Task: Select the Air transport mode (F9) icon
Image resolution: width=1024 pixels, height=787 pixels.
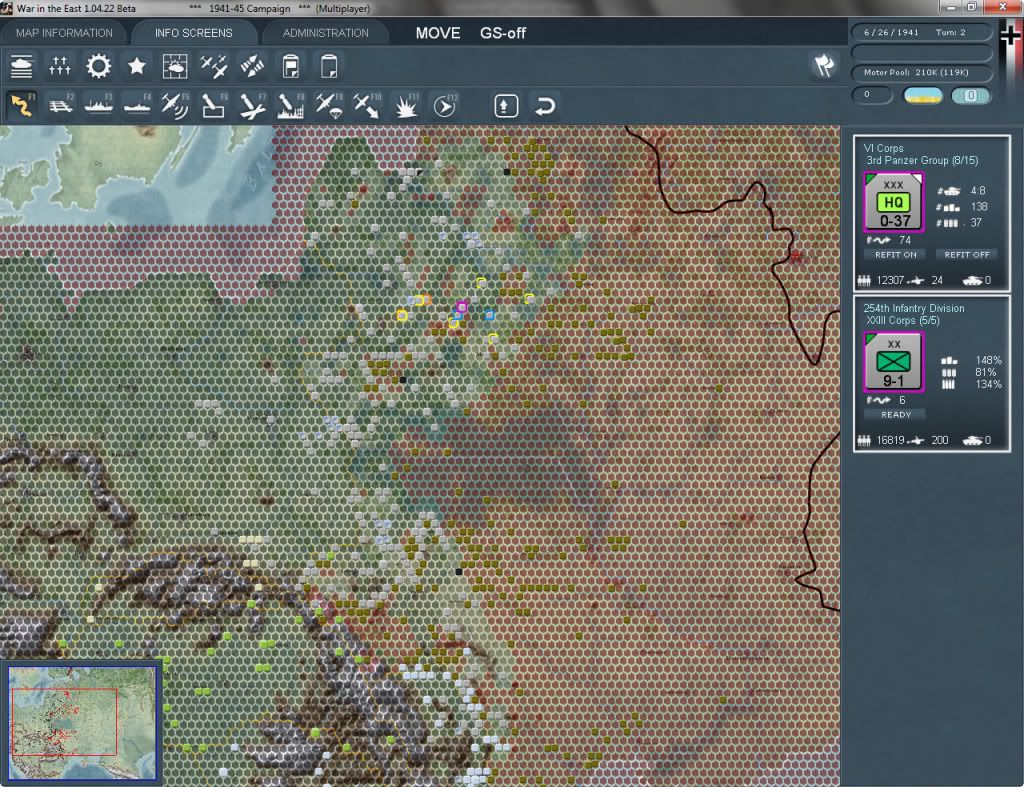Action: click(329, 105)
